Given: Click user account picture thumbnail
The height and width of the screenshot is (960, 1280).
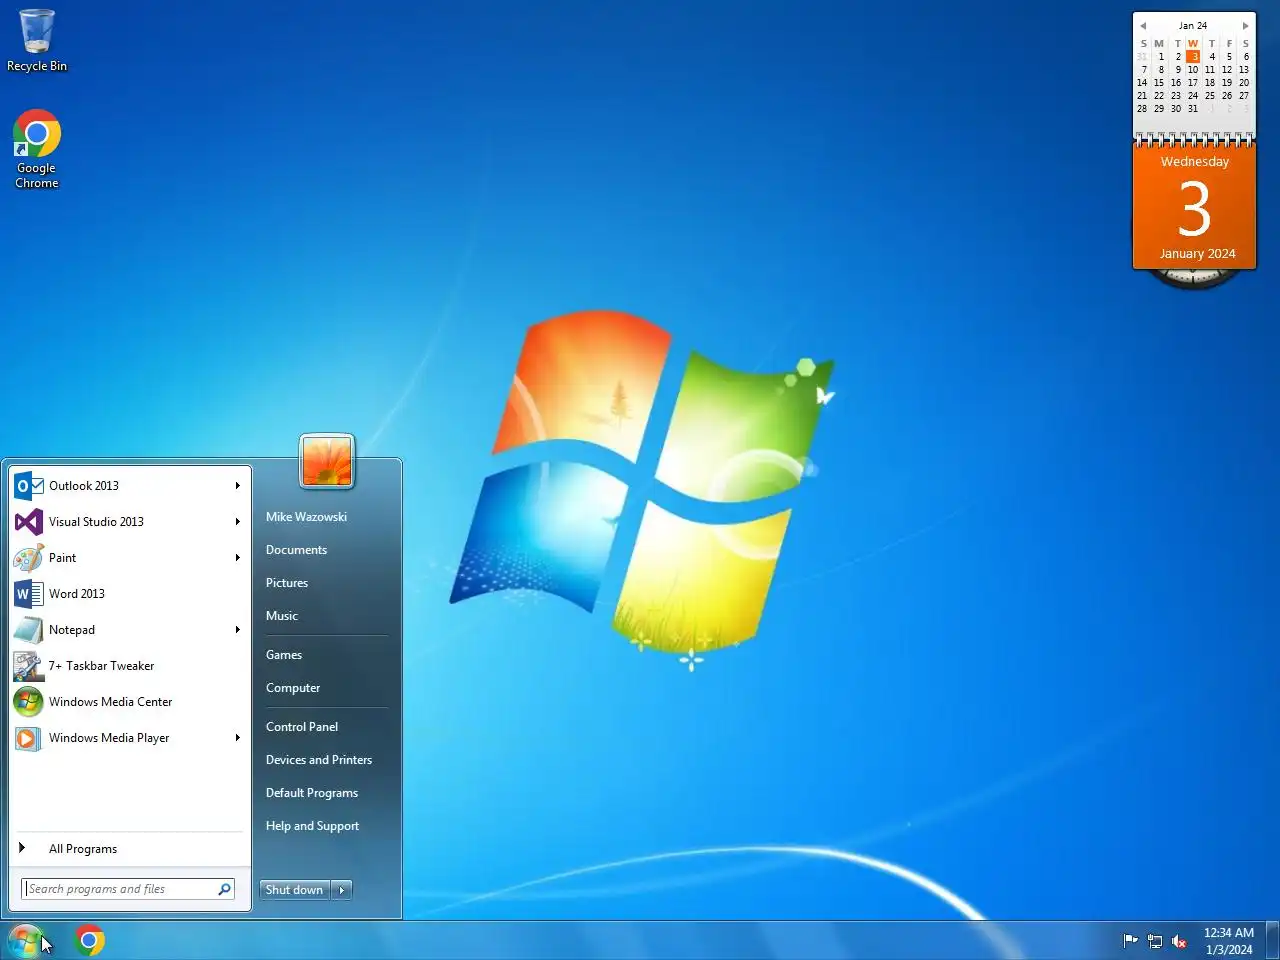Looking at the screenshot, I should 327,462.
